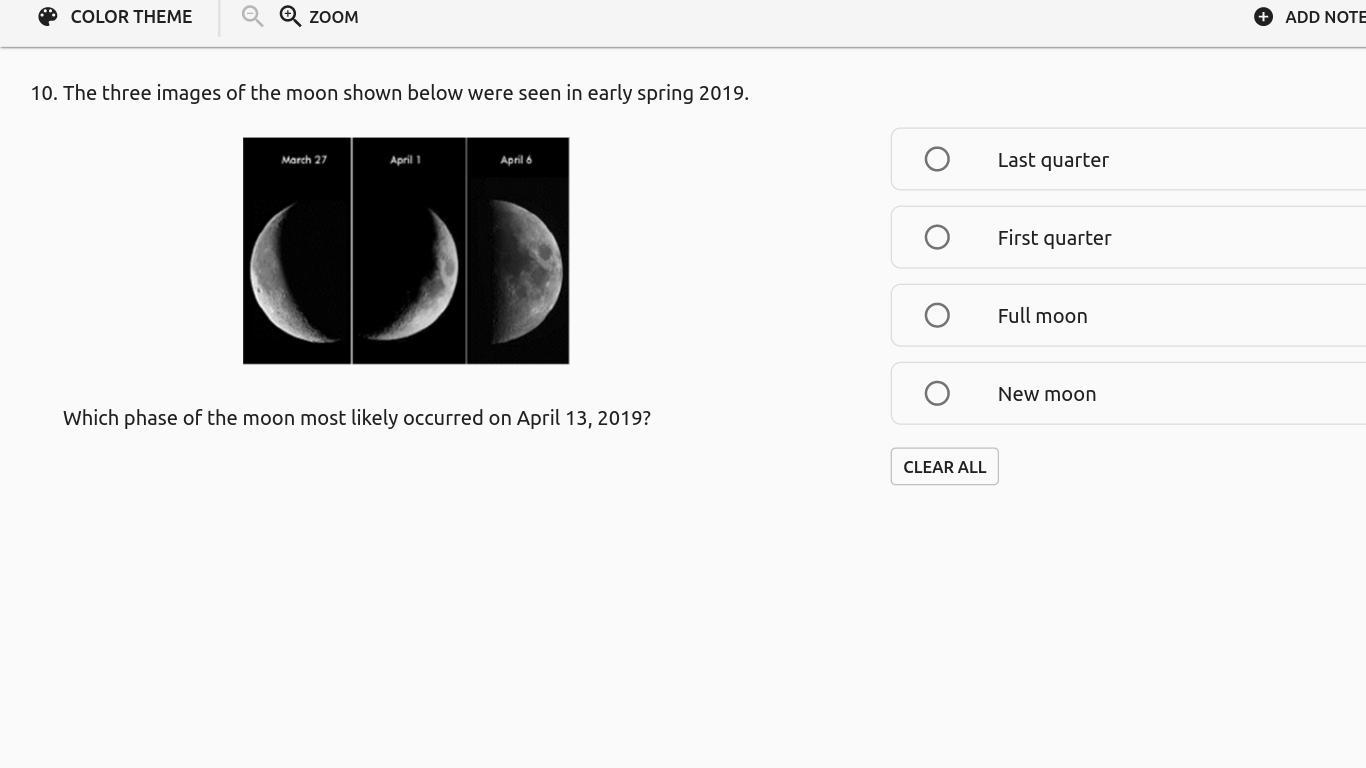Click the zoom in magnifier icon
Image resolution: width=1366 pixels, height=768 pixels.
point(290,17)
